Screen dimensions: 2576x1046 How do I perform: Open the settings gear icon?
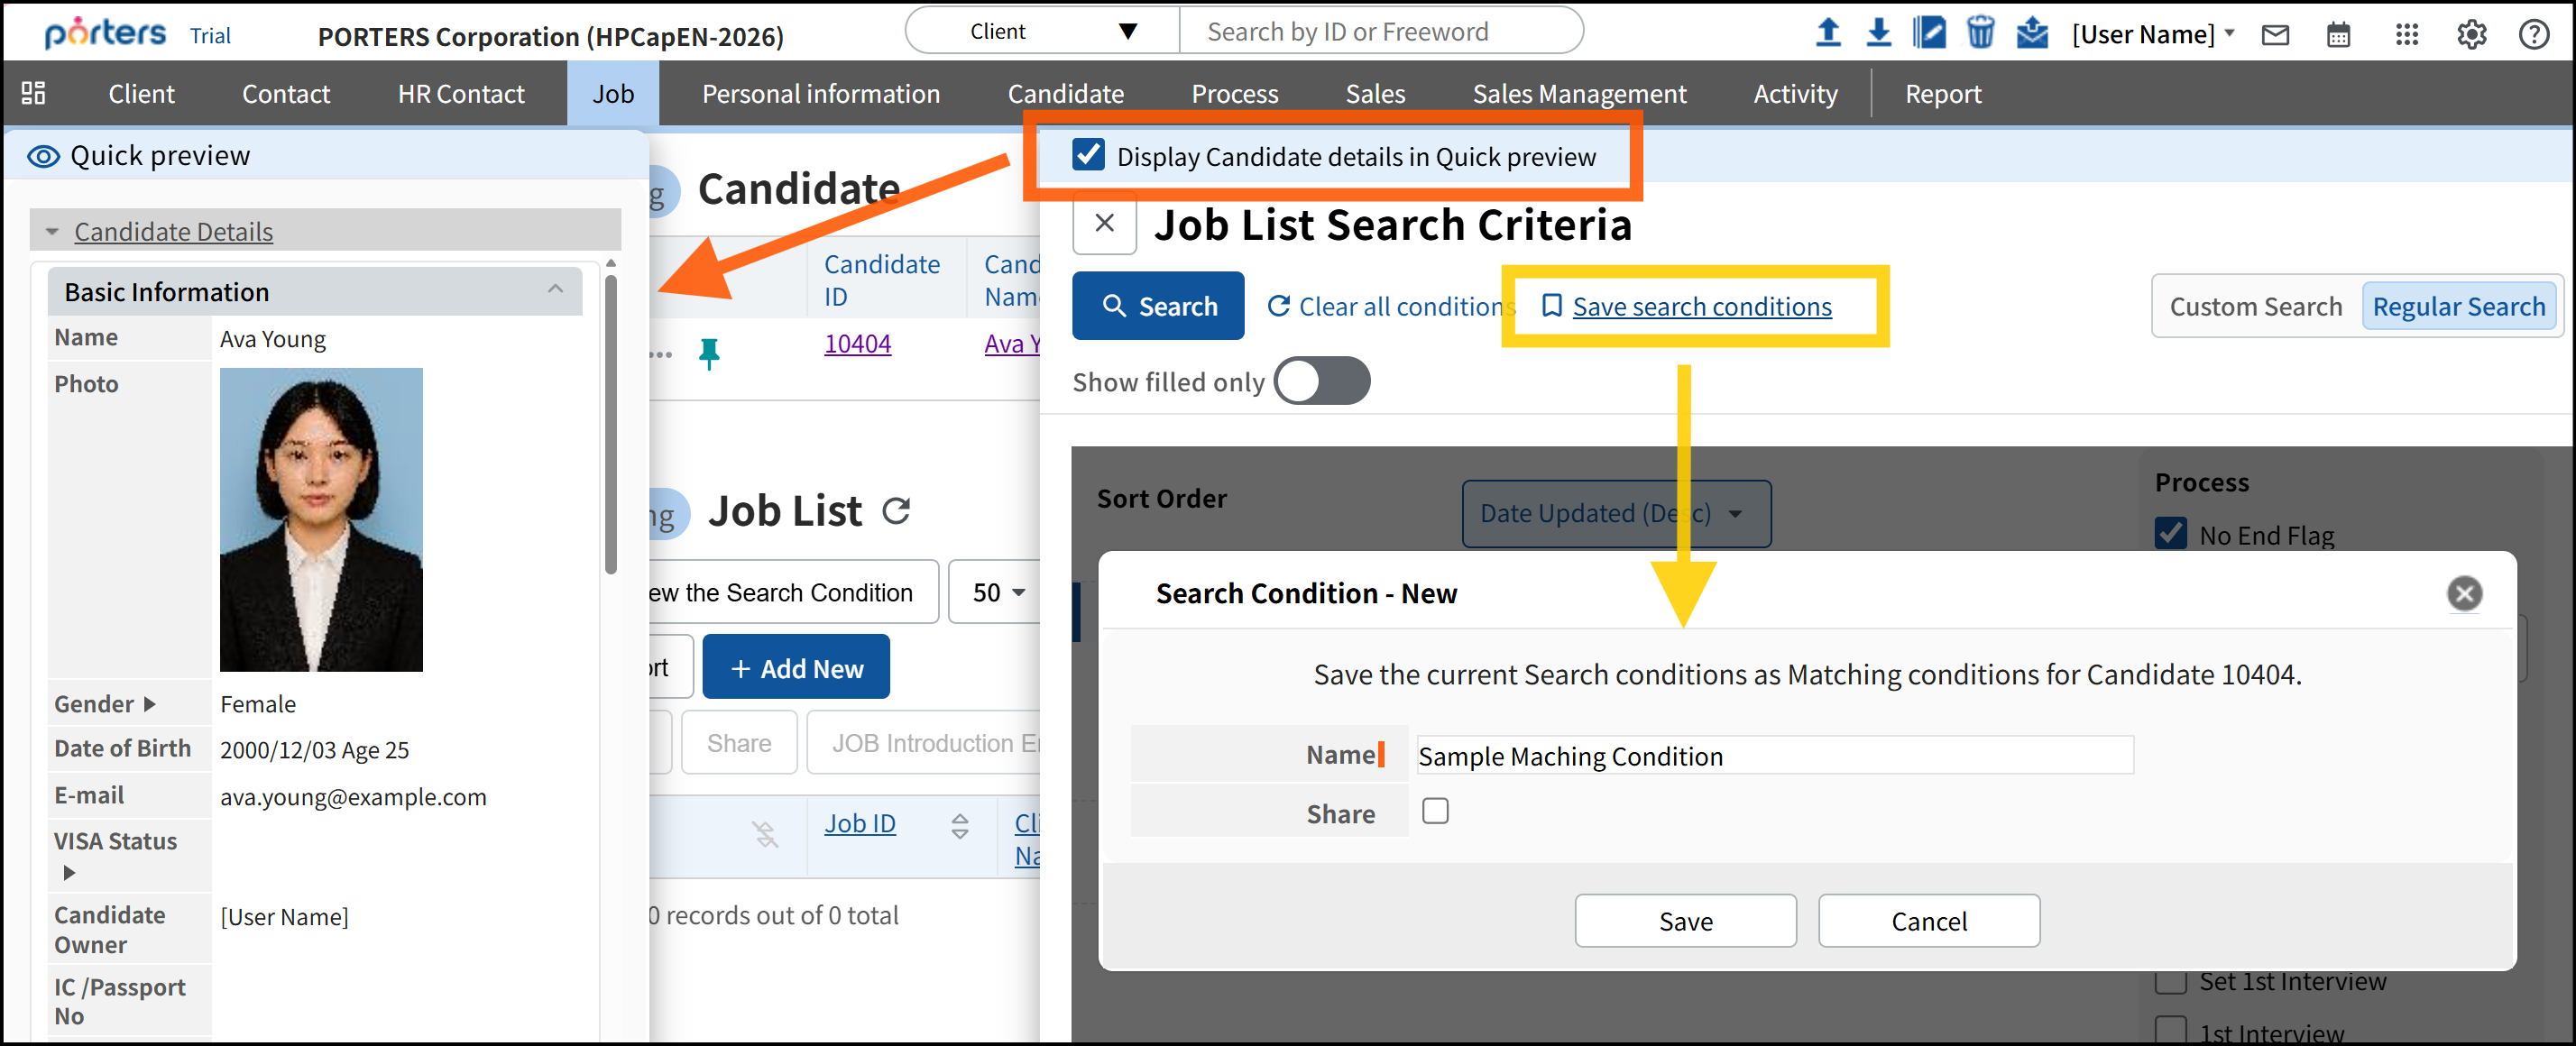[2471, 35]
